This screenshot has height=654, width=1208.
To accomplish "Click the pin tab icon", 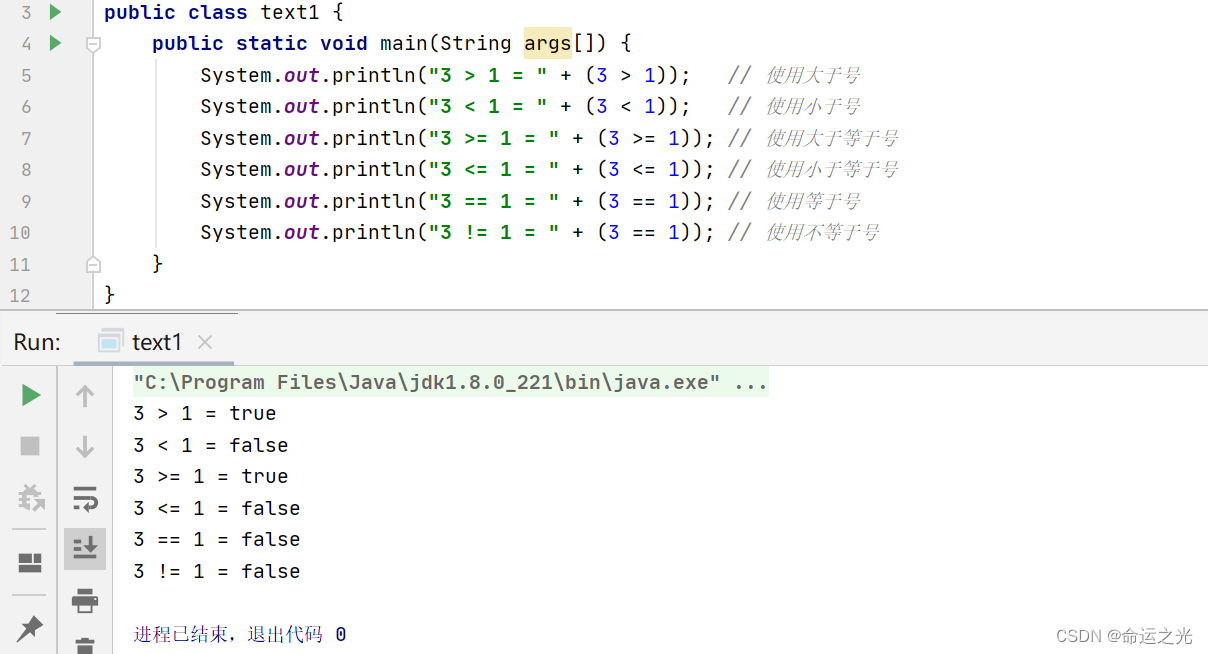I will pyautogui.click(x=30, y=628).
